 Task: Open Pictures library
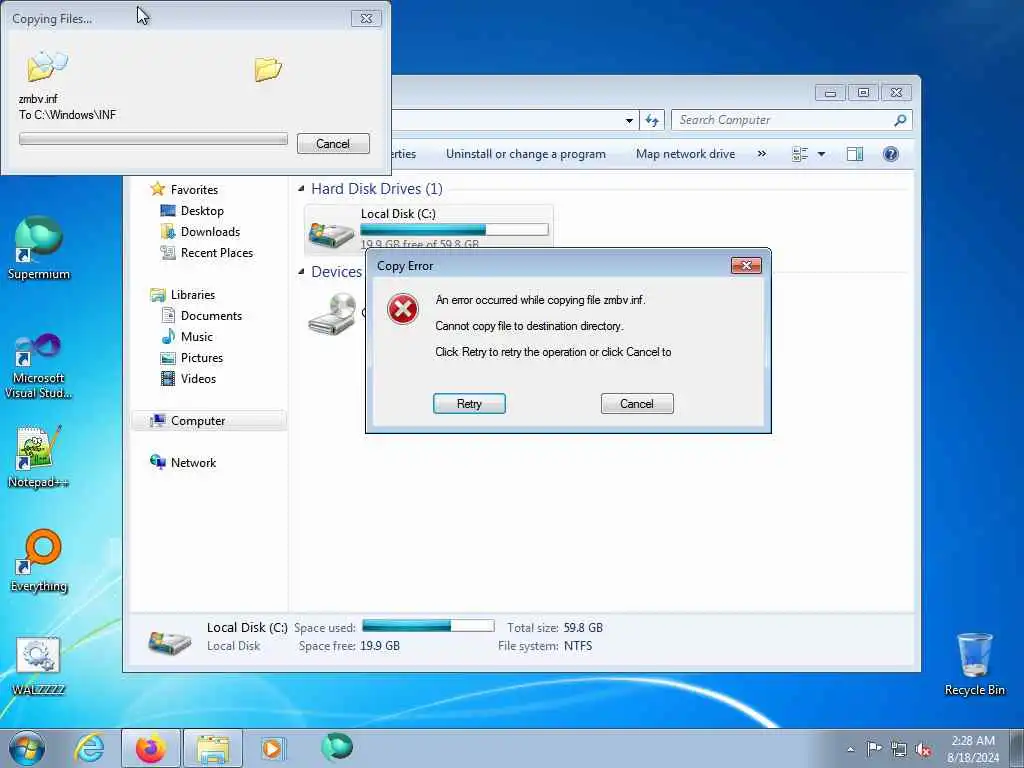point(201,357)
